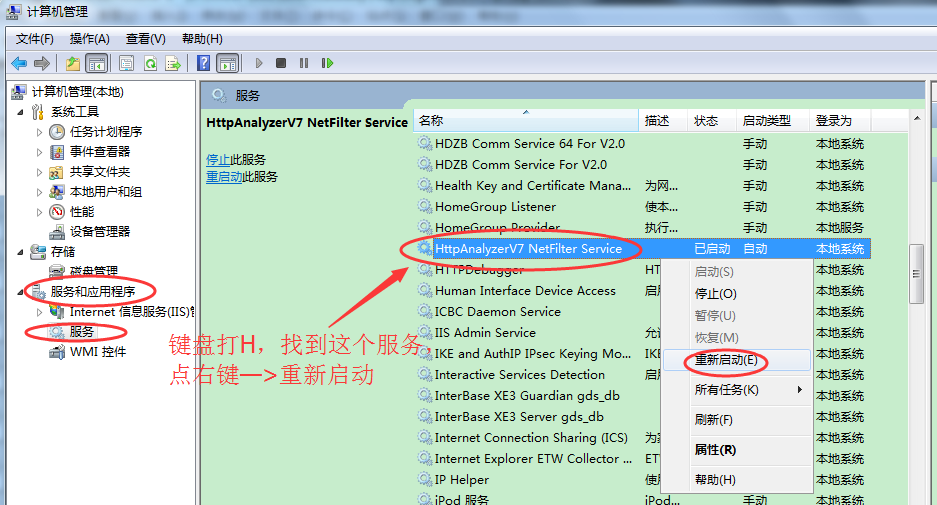The height and width of the screenshot is (505, 937).
Task: Select 设备管理器 in the tree
Action: pyautogui.click(x=99, y=231)
